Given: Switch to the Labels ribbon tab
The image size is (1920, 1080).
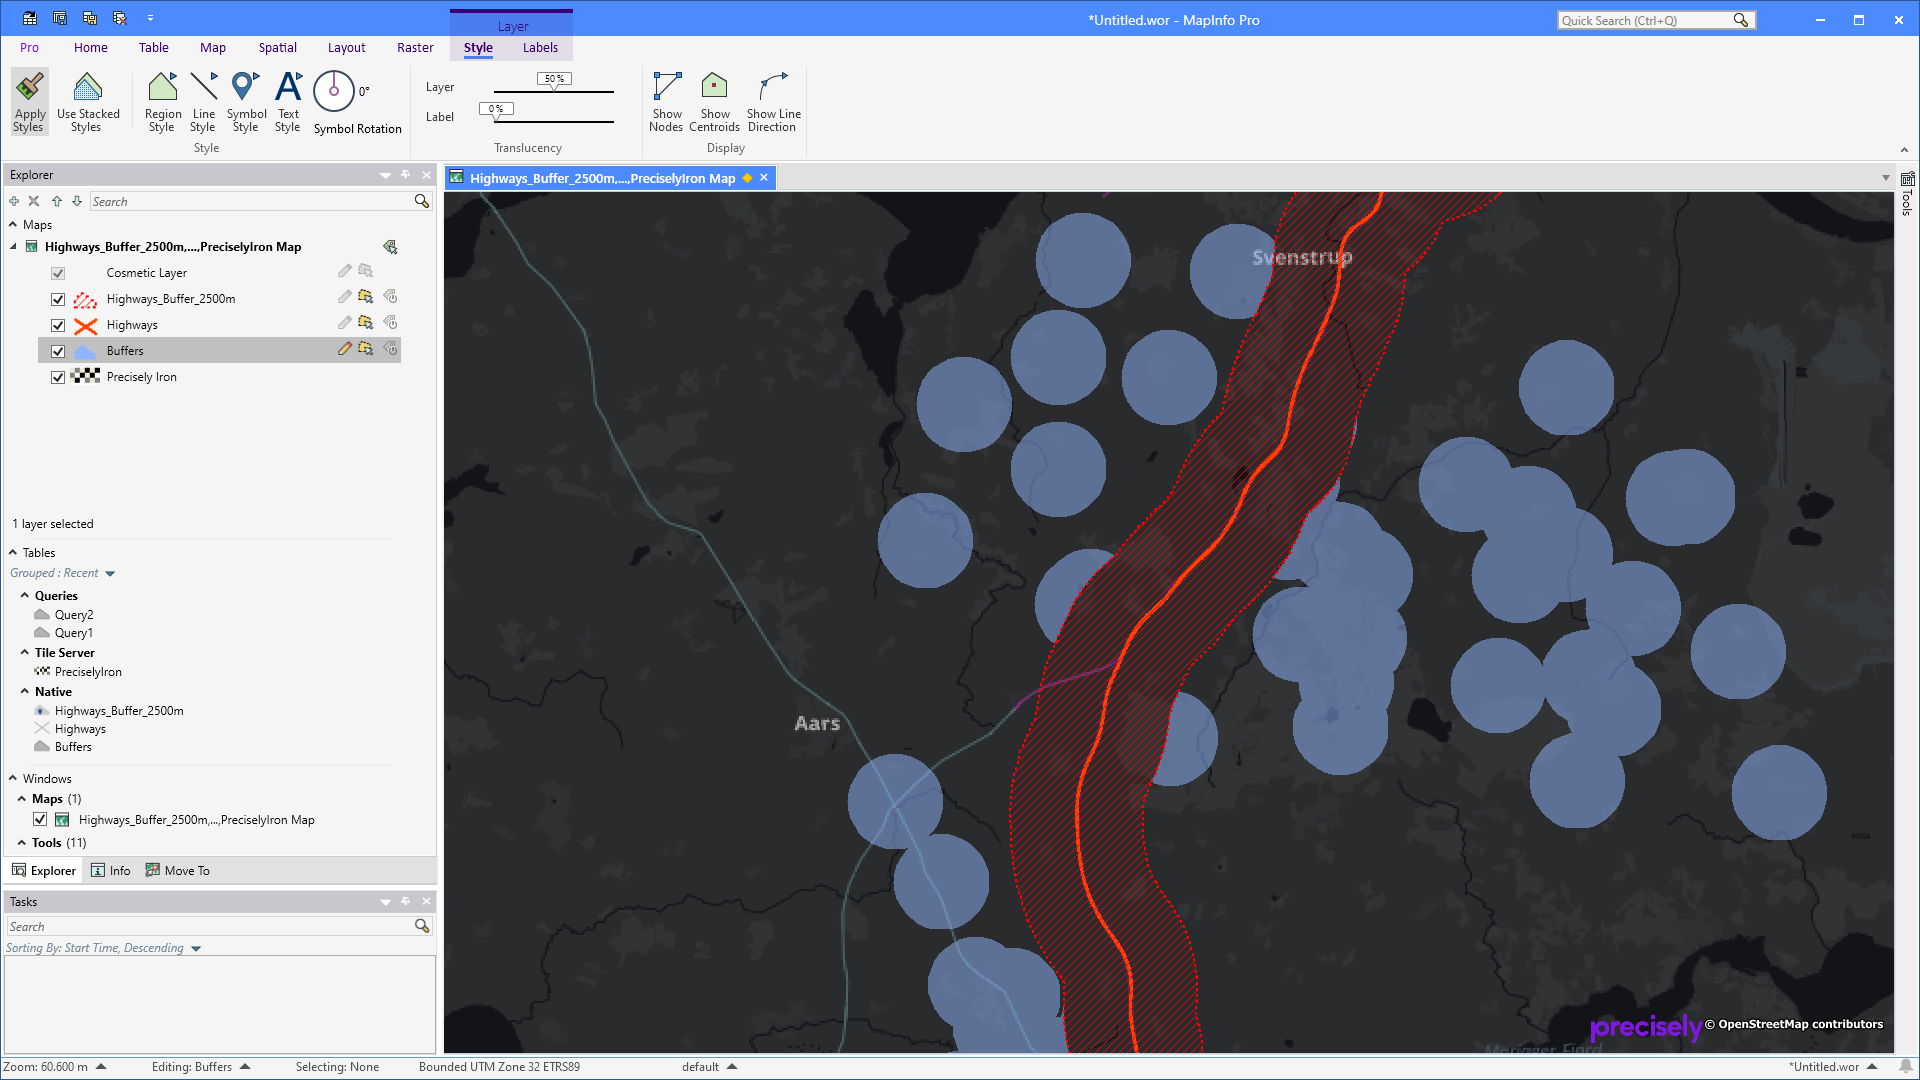Looking at the screenshot, I should [x=540, y=47].
